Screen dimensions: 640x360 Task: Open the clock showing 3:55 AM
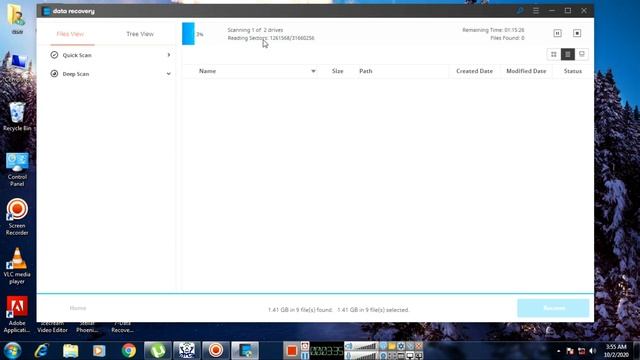coord(616,351)
